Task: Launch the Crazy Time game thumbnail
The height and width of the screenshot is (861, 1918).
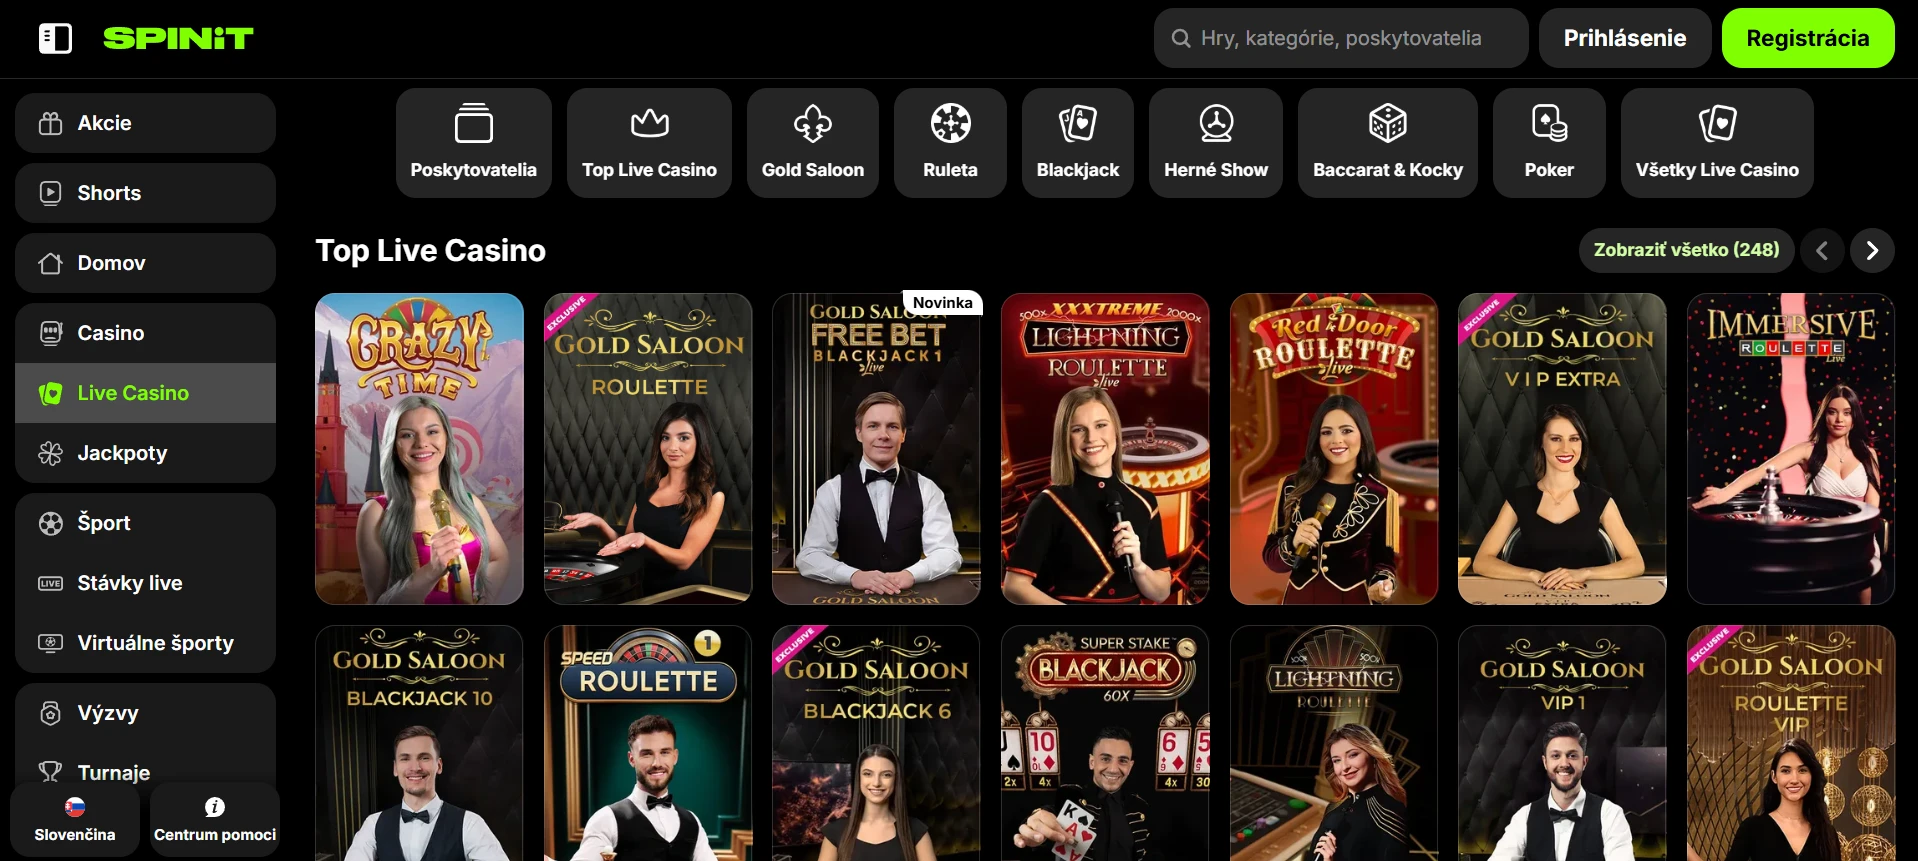Action: click(419, 449)
